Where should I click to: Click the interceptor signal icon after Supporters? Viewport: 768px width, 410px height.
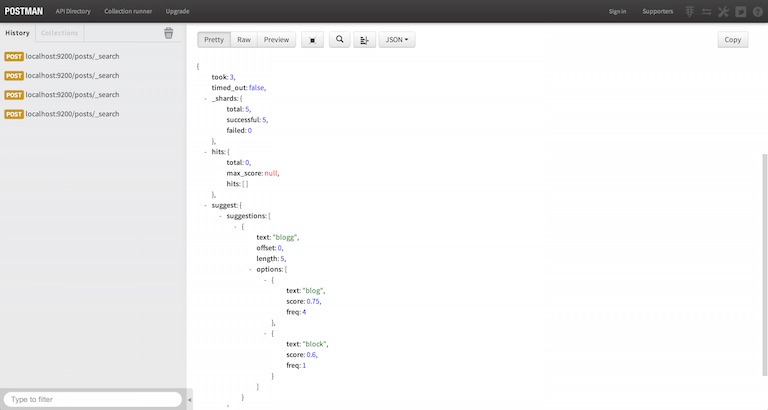coord(689,11)
